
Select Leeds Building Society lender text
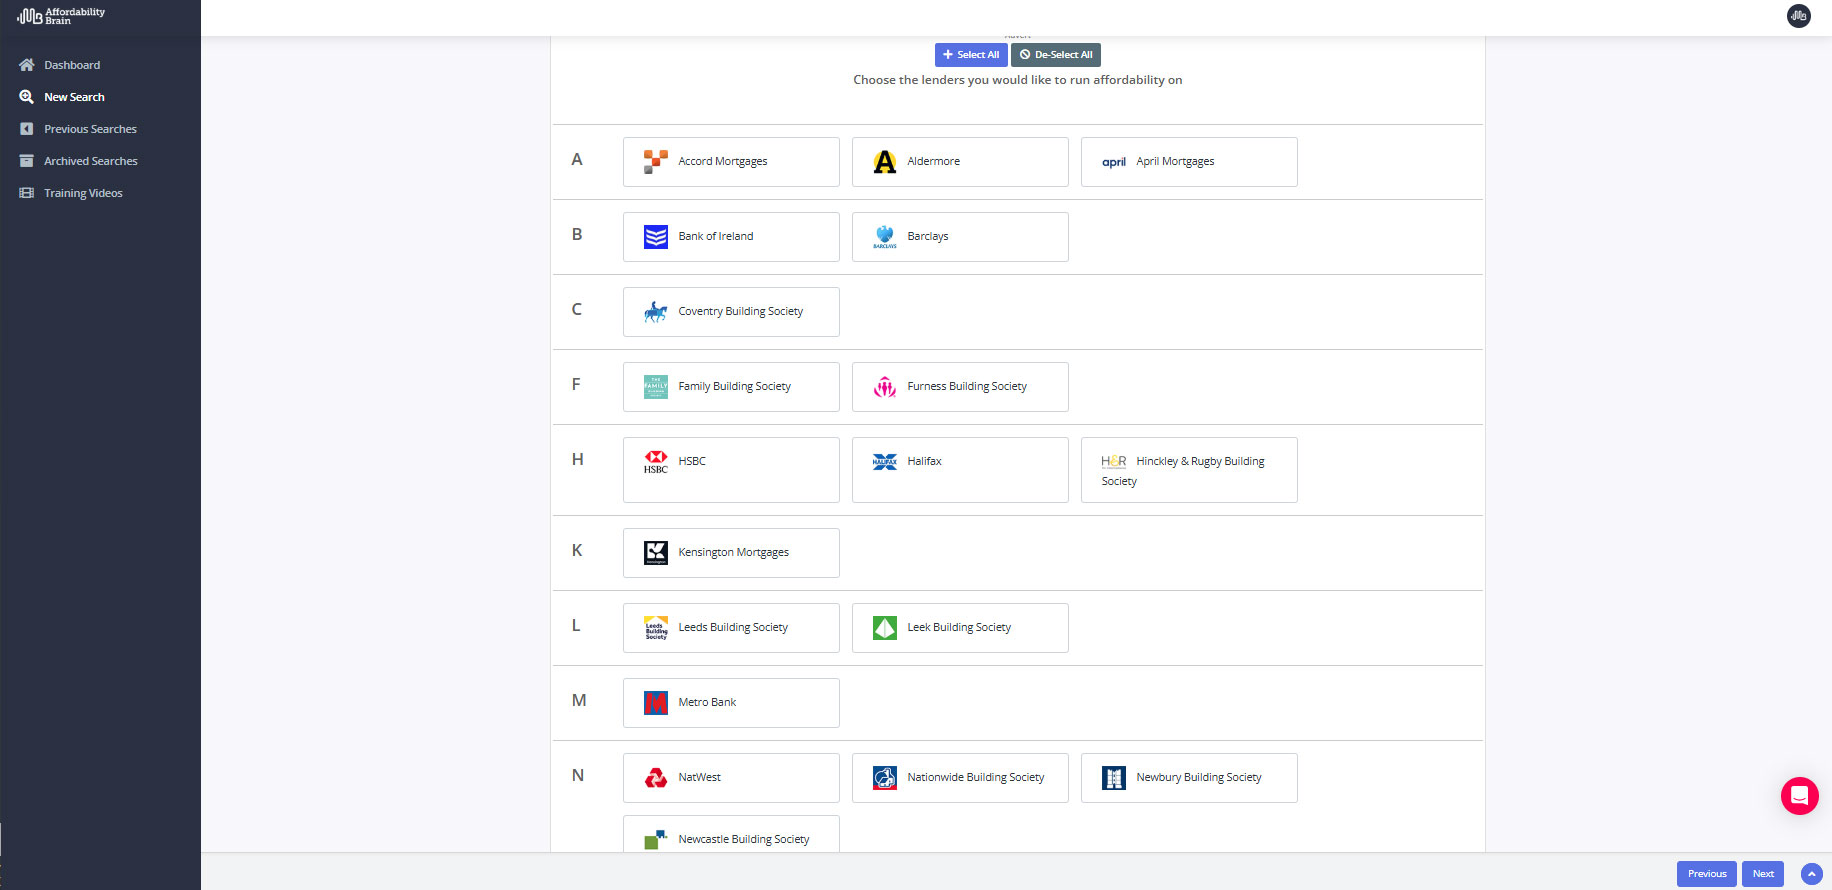pos(733,628)
